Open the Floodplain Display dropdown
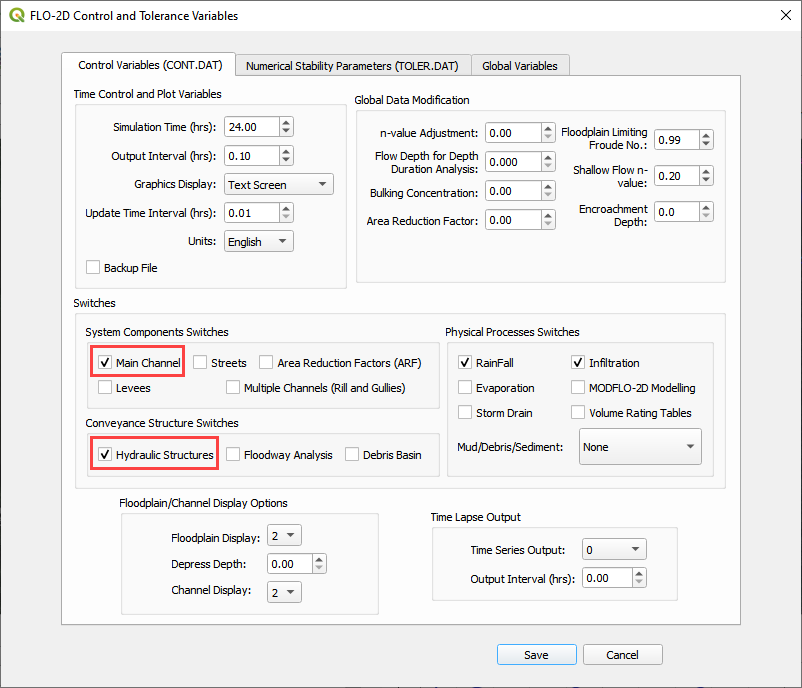The image size is (802, 688). tap(285, 537)
